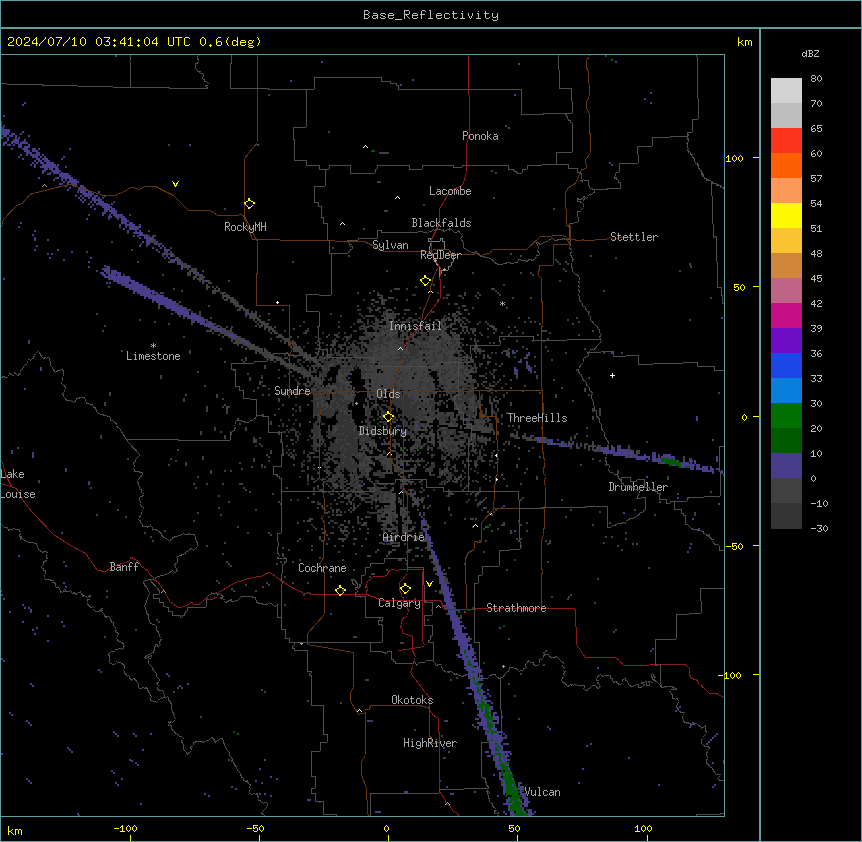The image size is (862, 842).
Task: Click the Stettler label
Action: pyautogui.click(x=634, y=237)
